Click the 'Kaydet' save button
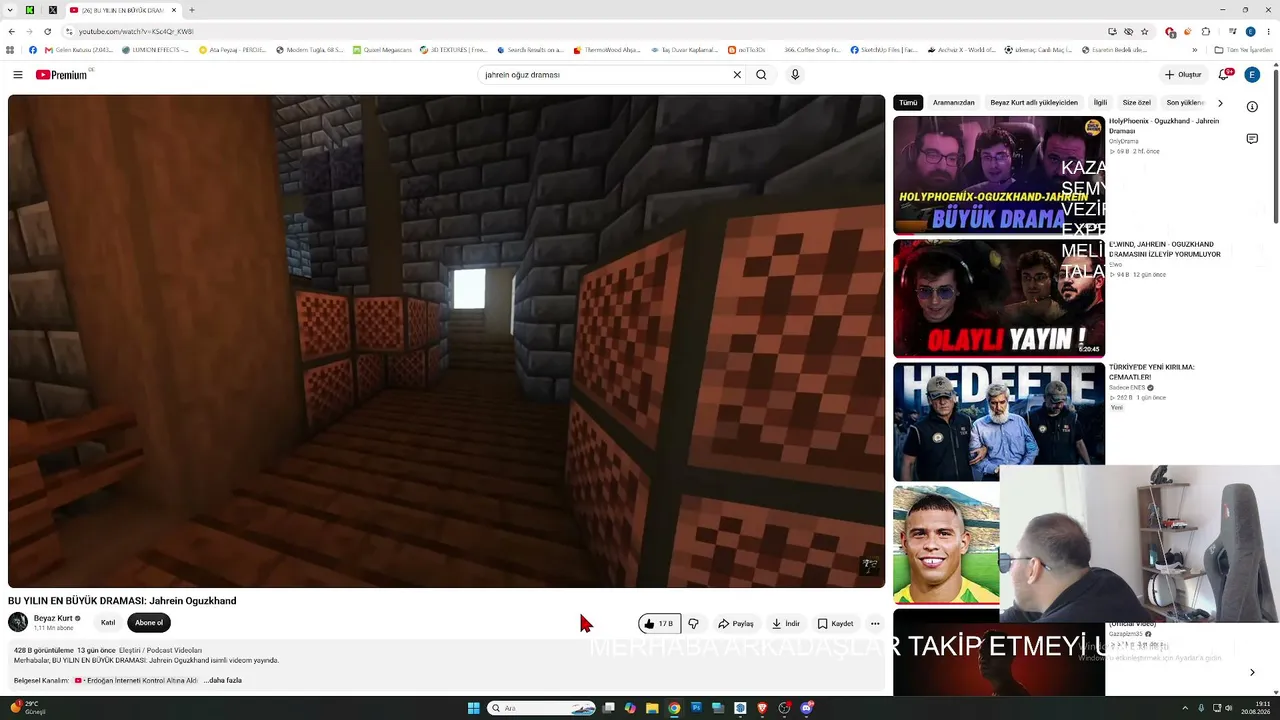 point(835,624)
